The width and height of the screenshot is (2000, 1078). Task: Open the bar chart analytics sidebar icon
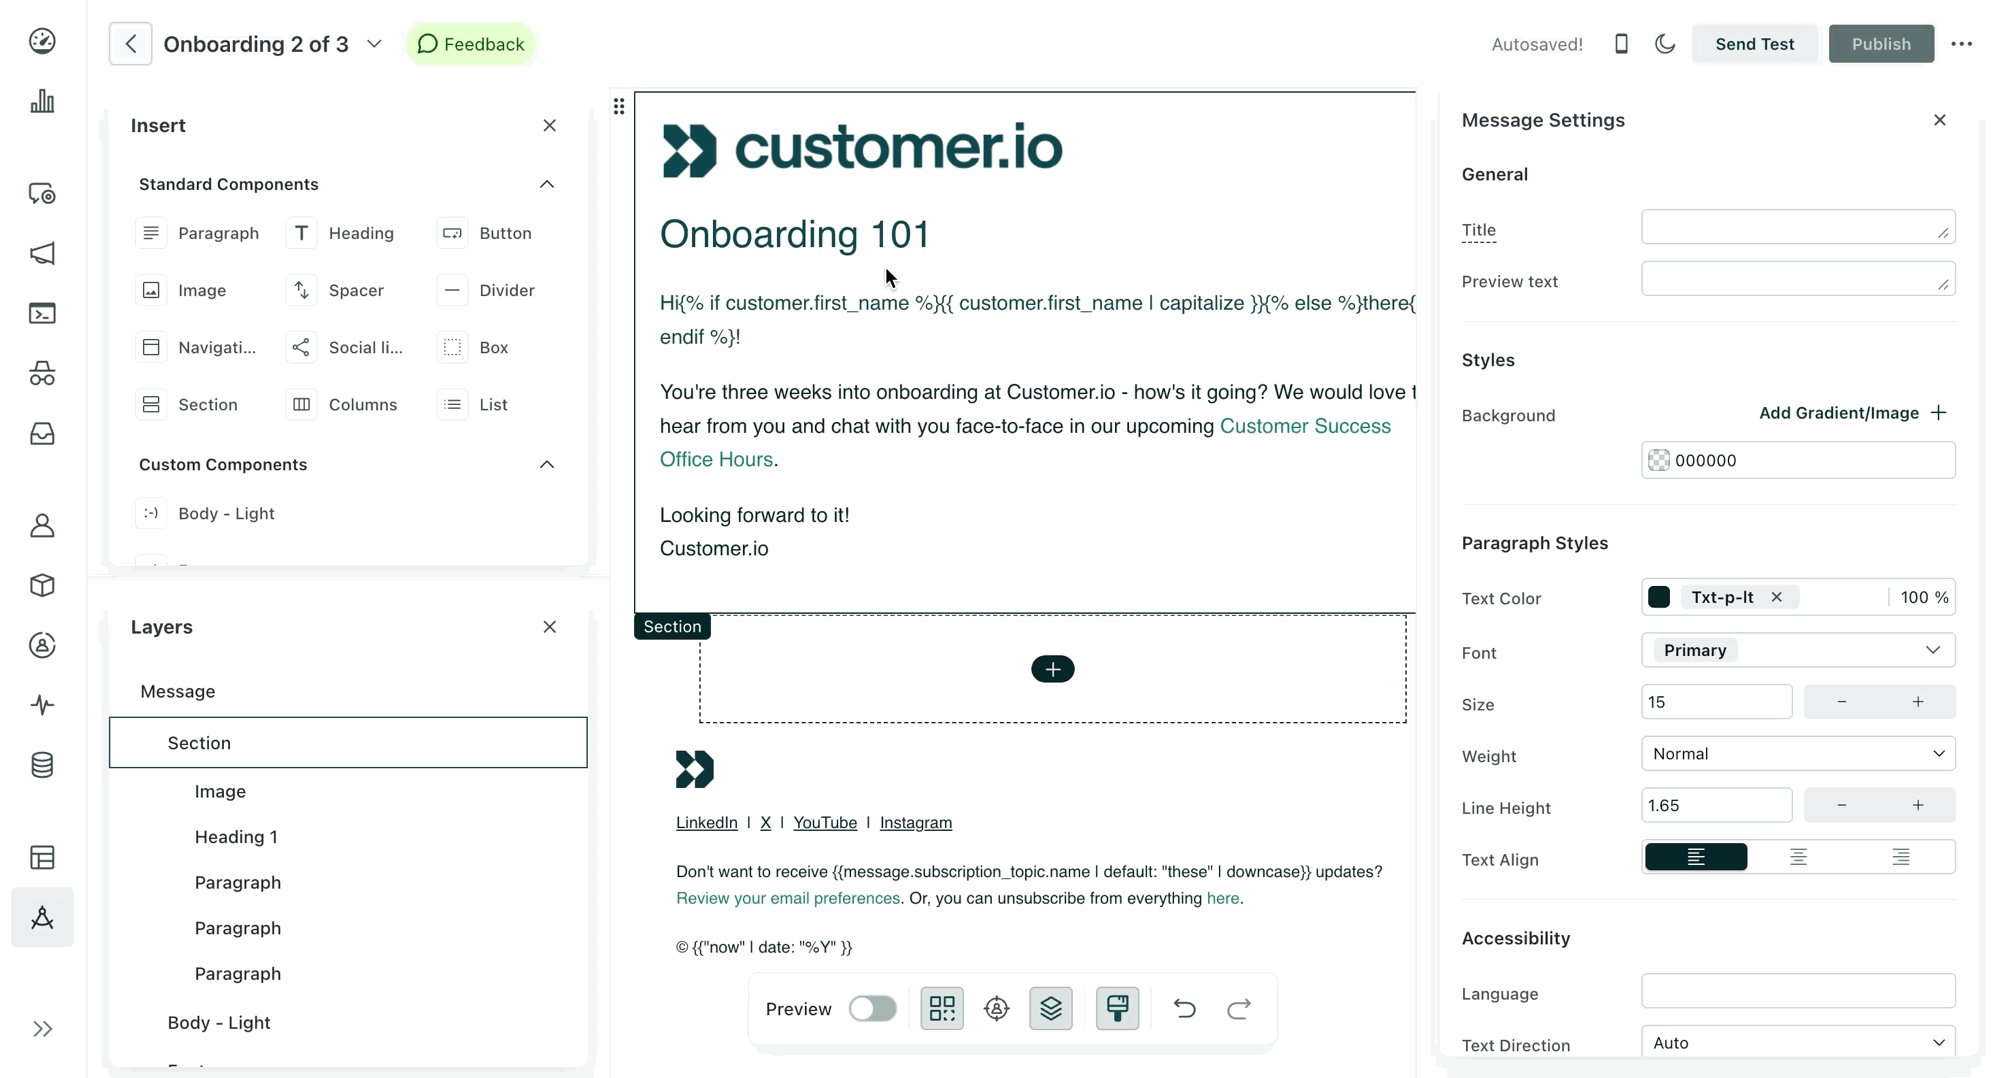42,101
